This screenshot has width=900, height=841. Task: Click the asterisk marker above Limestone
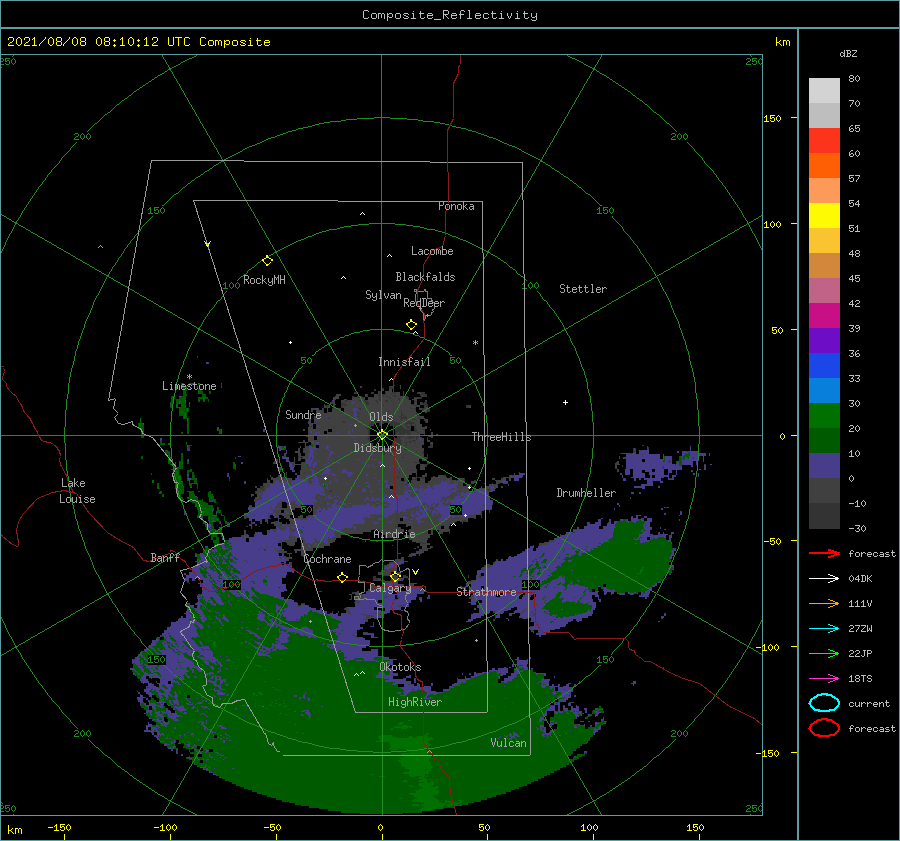189,377
